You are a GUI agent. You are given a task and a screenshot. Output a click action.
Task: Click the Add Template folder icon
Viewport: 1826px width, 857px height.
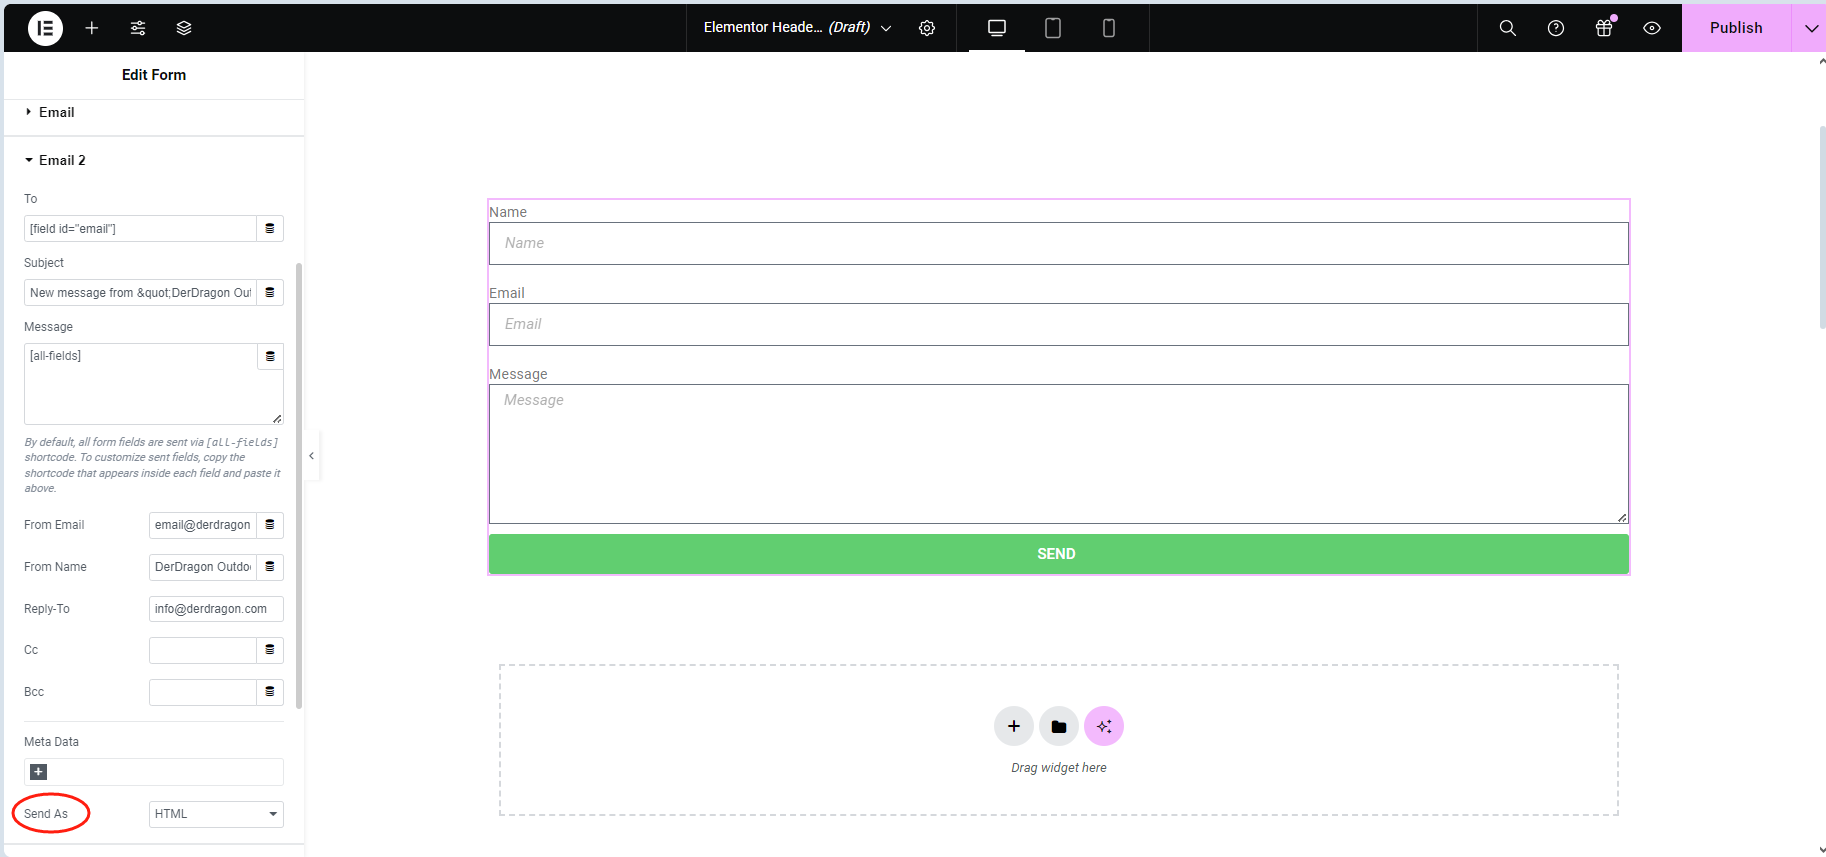pos(1058,726)
